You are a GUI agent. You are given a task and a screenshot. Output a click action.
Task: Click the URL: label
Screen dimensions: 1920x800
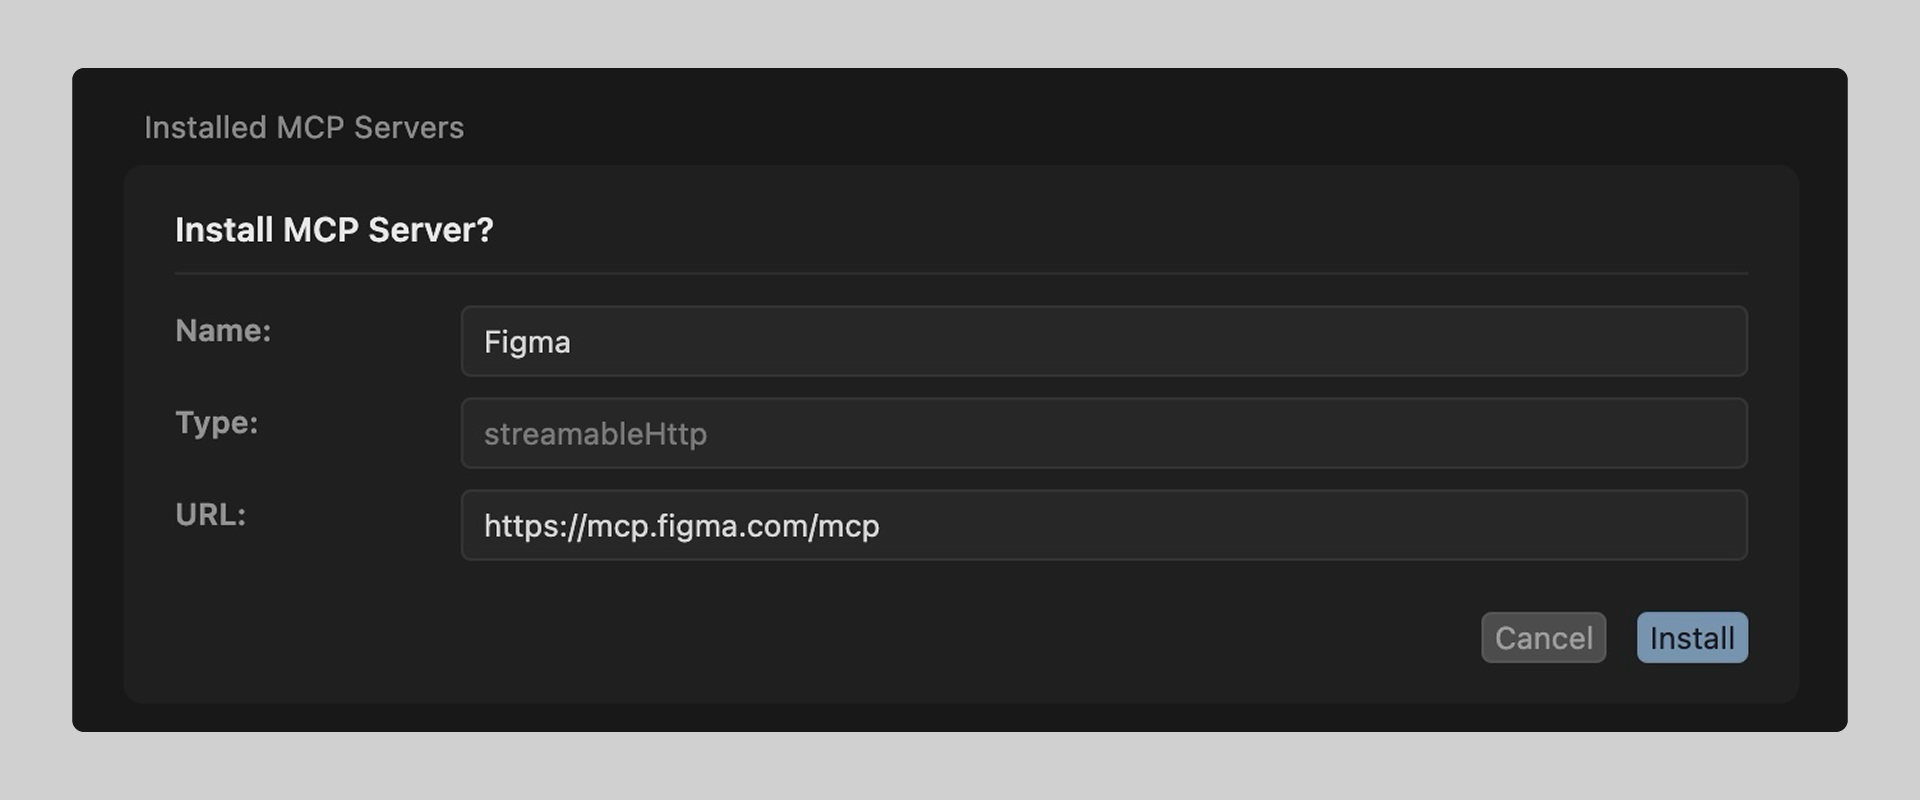pyautogui.click(x=209, y=514)
